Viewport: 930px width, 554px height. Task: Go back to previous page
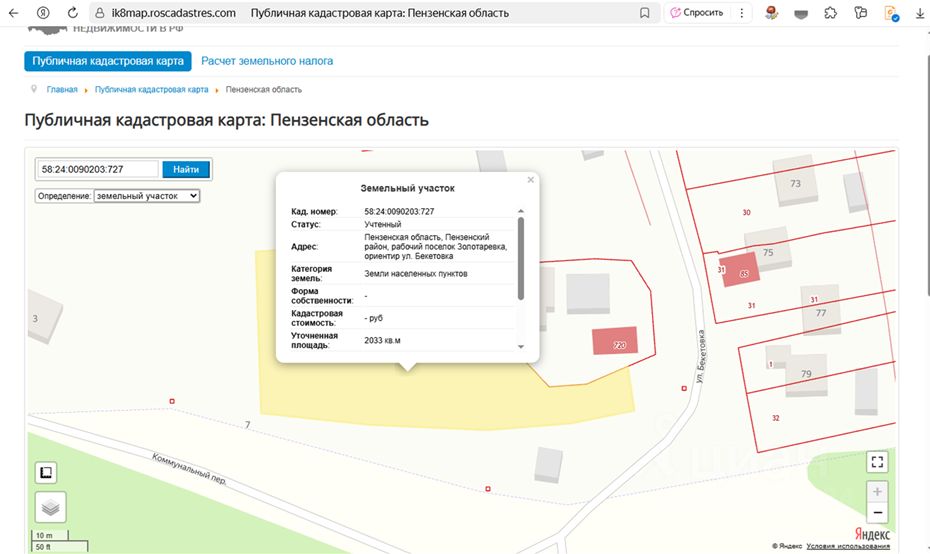13,13
